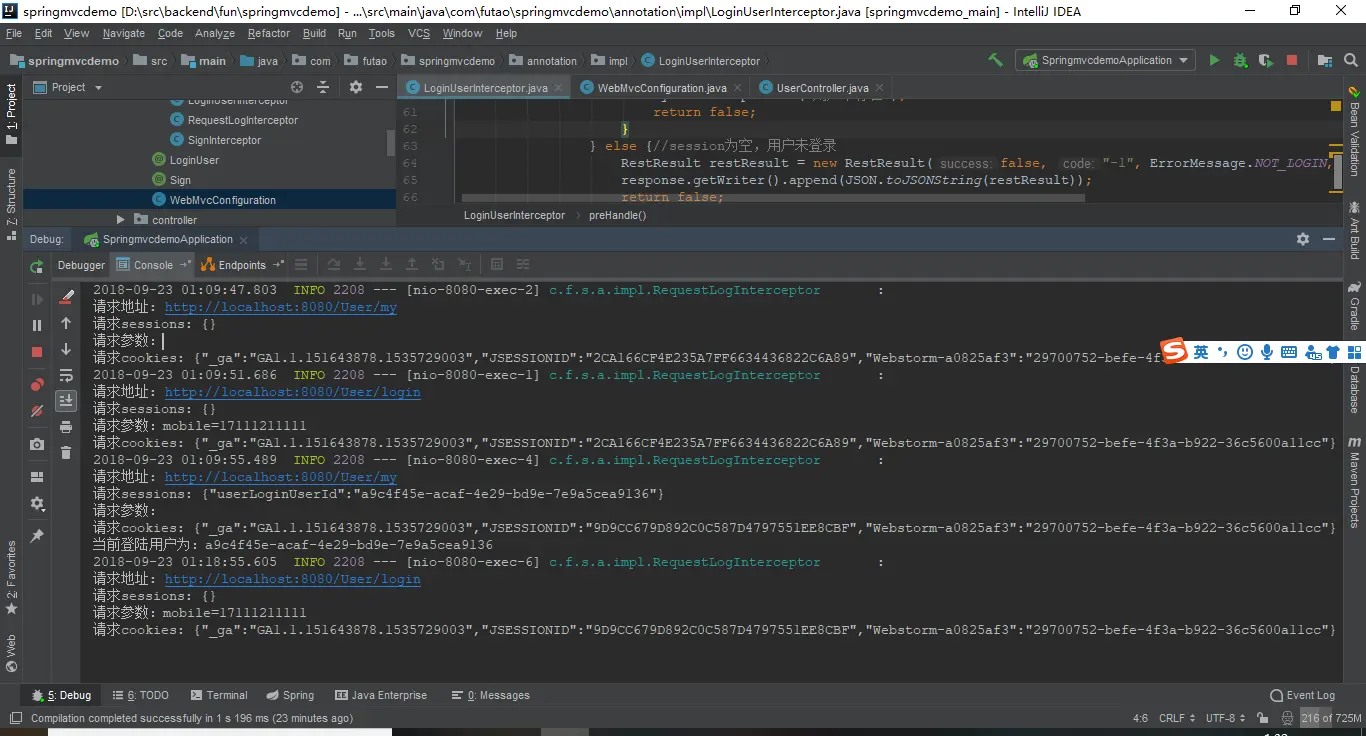Screen dimensions: 1366x736
Task: Click the yellow inspection warning indicator square
Action: (x=1337, y=105)
